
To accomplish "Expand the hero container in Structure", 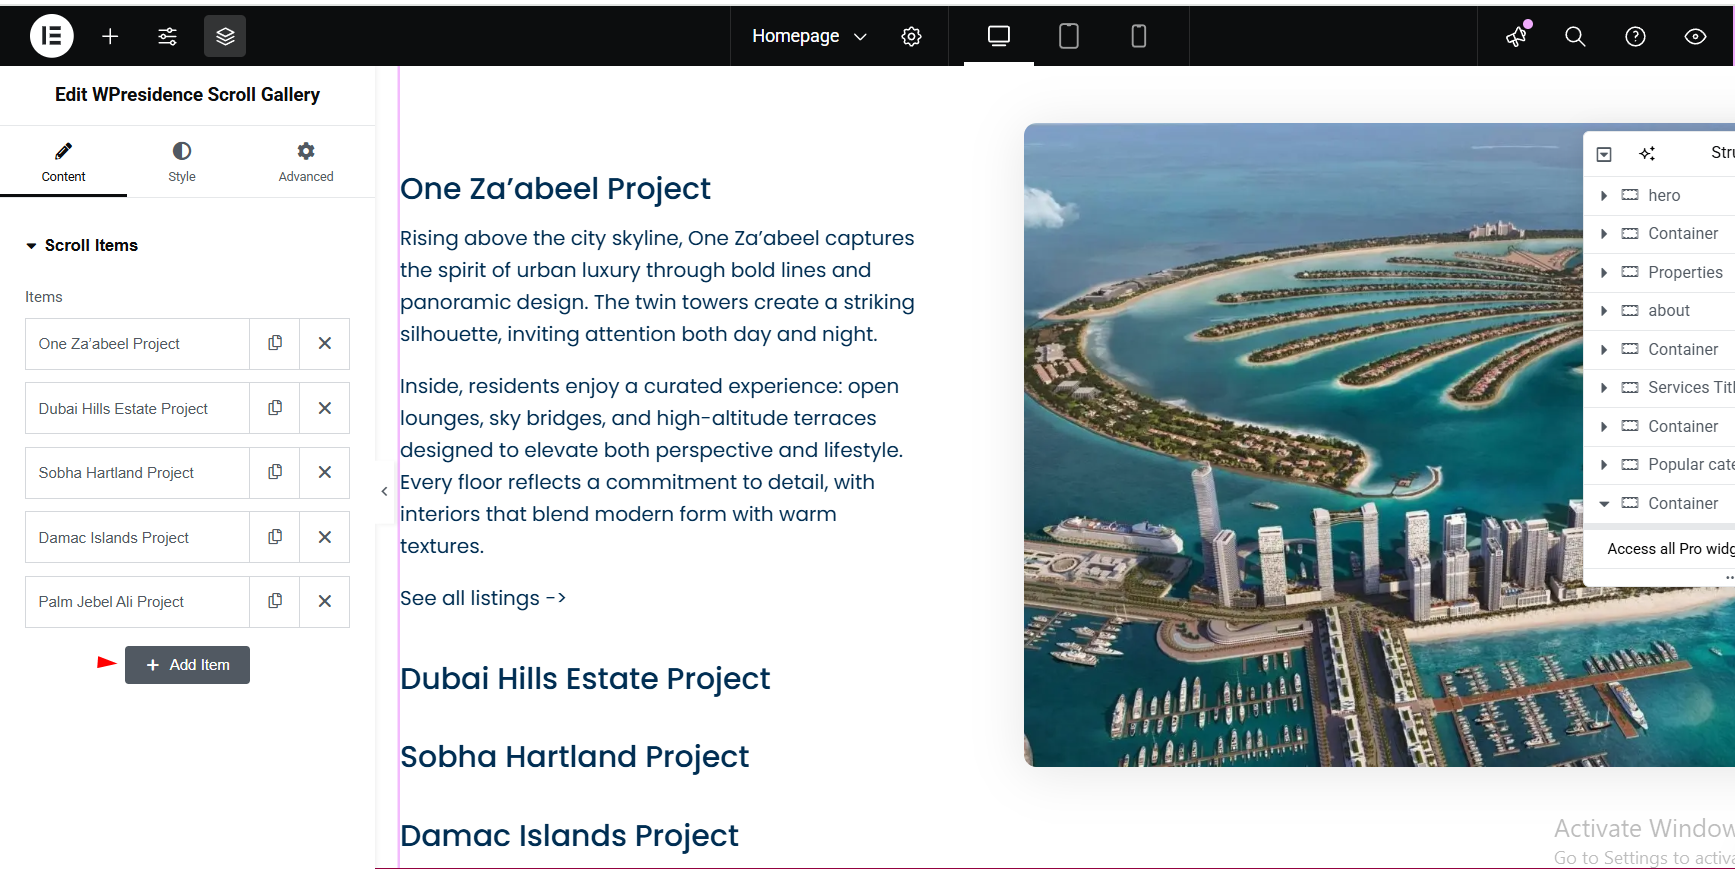I will (1604, 196).
